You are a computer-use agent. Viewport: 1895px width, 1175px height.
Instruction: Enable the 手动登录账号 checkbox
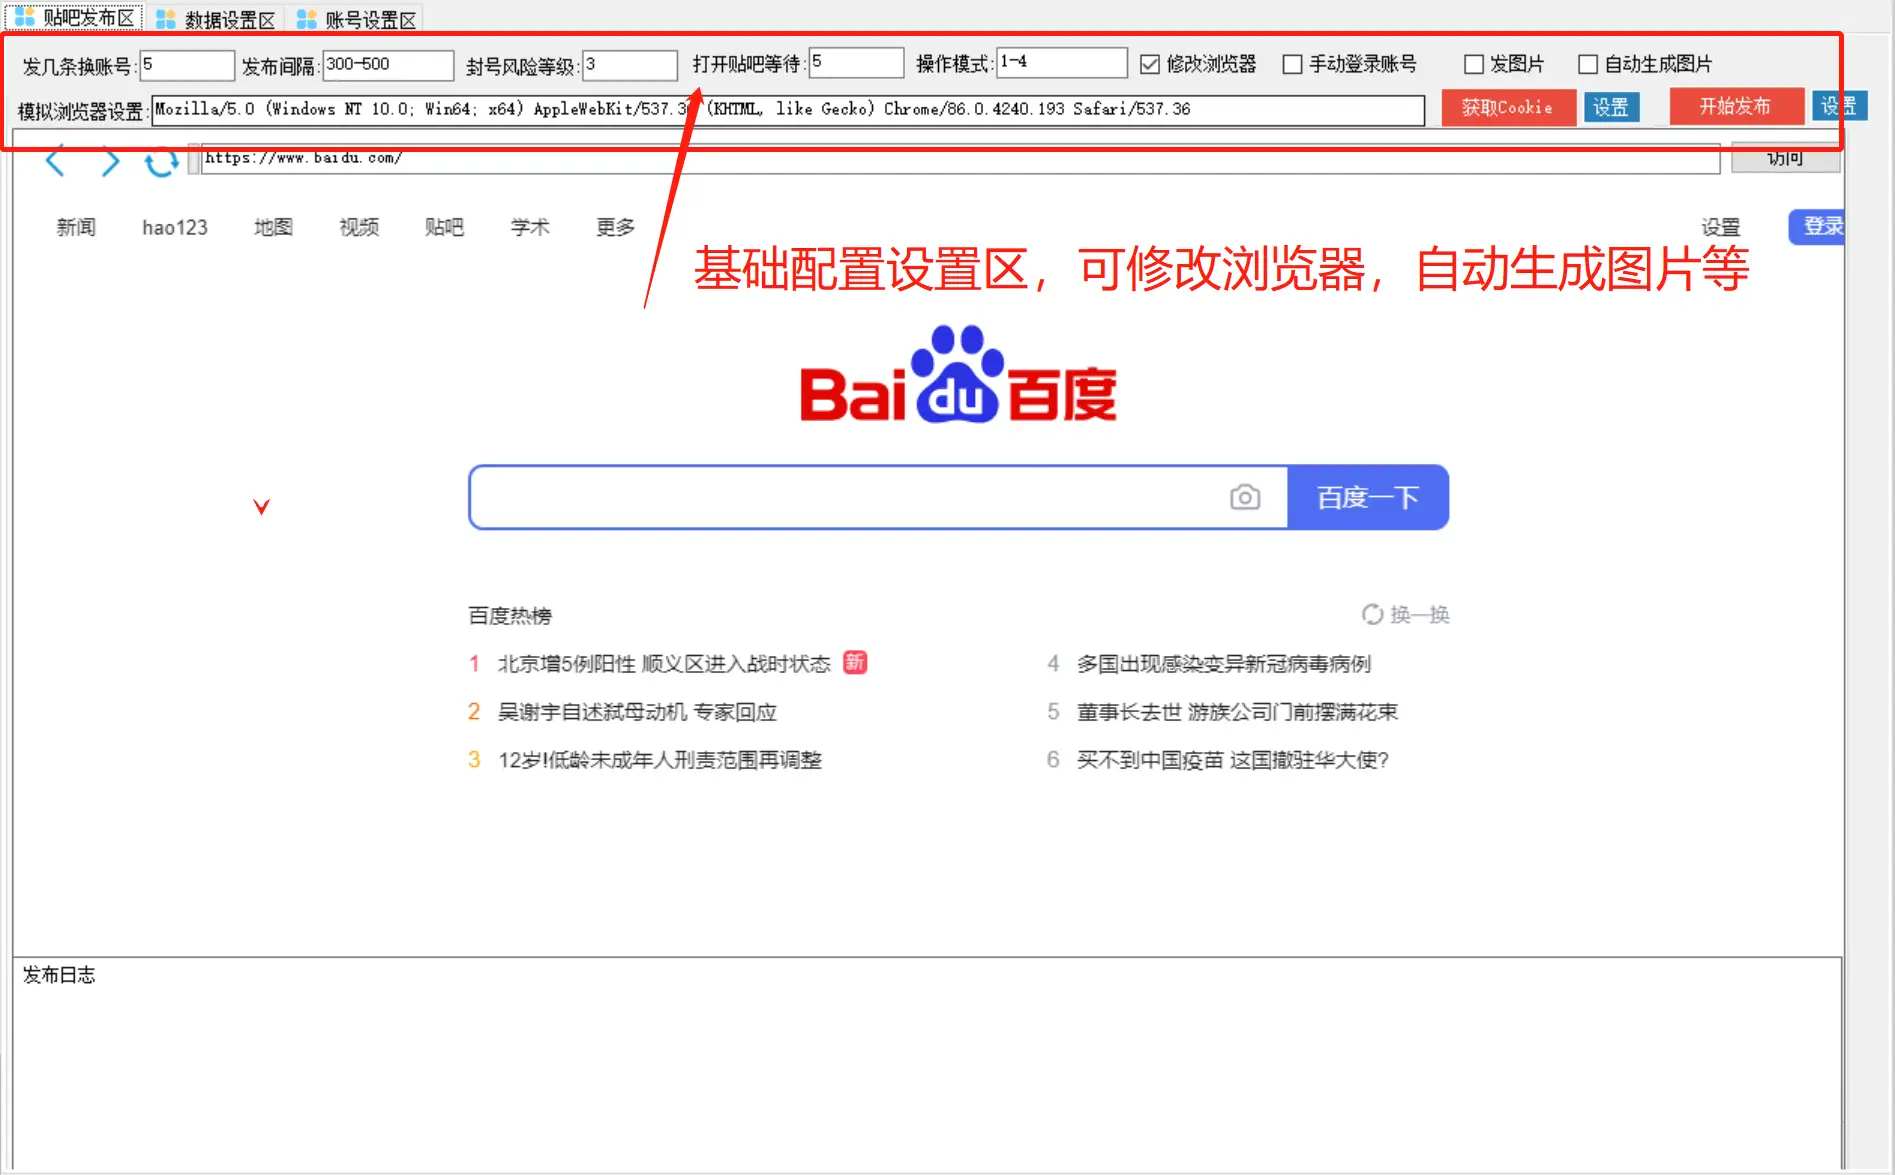[x=1292, y=64]
